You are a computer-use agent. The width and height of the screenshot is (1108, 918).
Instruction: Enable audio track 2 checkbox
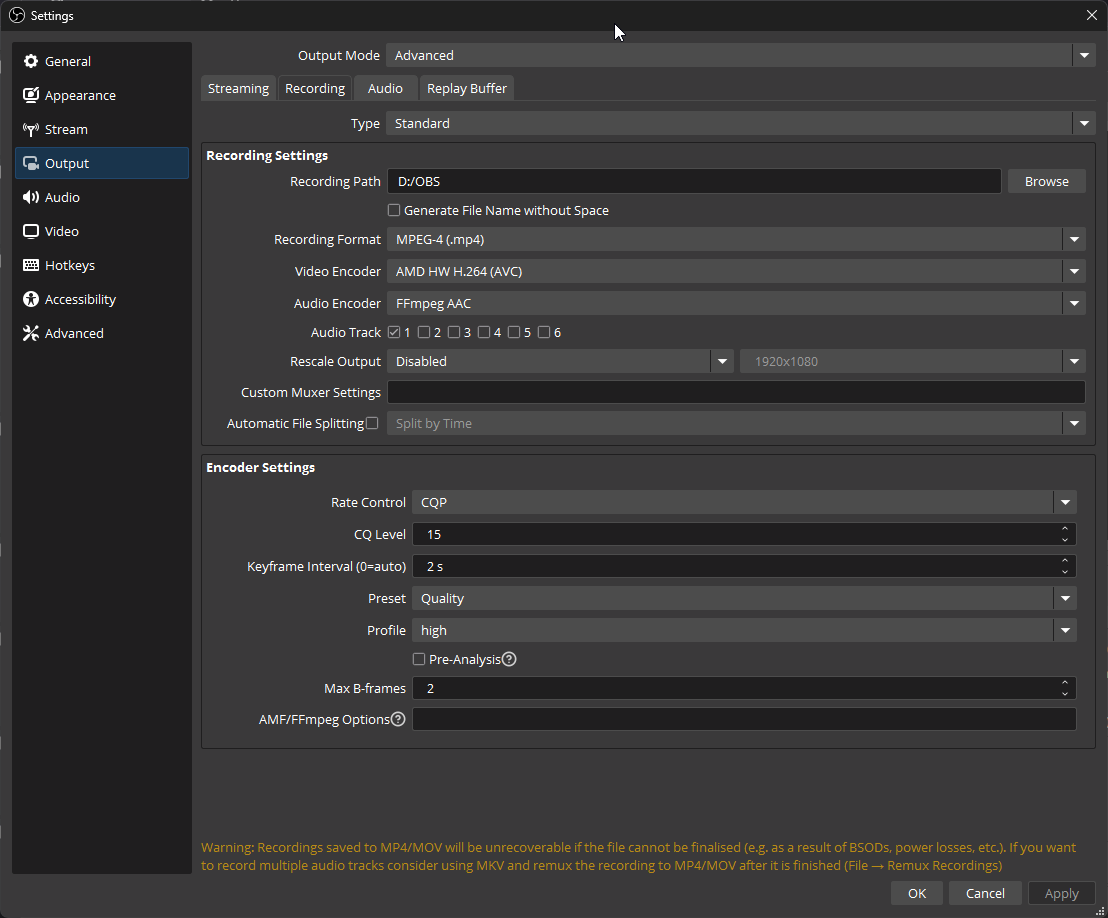coord(424,333)
